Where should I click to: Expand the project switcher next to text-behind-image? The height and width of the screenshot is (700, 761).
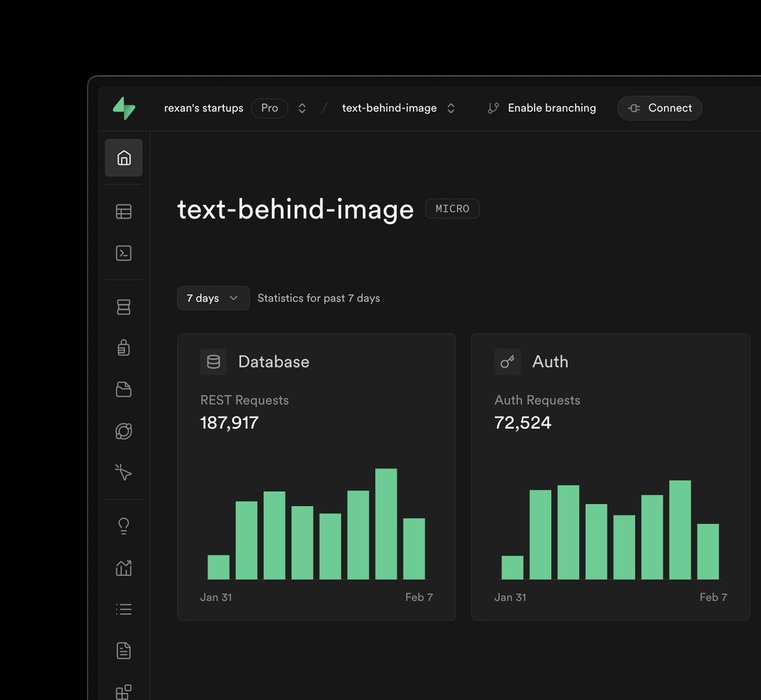(x=451, y=108)
